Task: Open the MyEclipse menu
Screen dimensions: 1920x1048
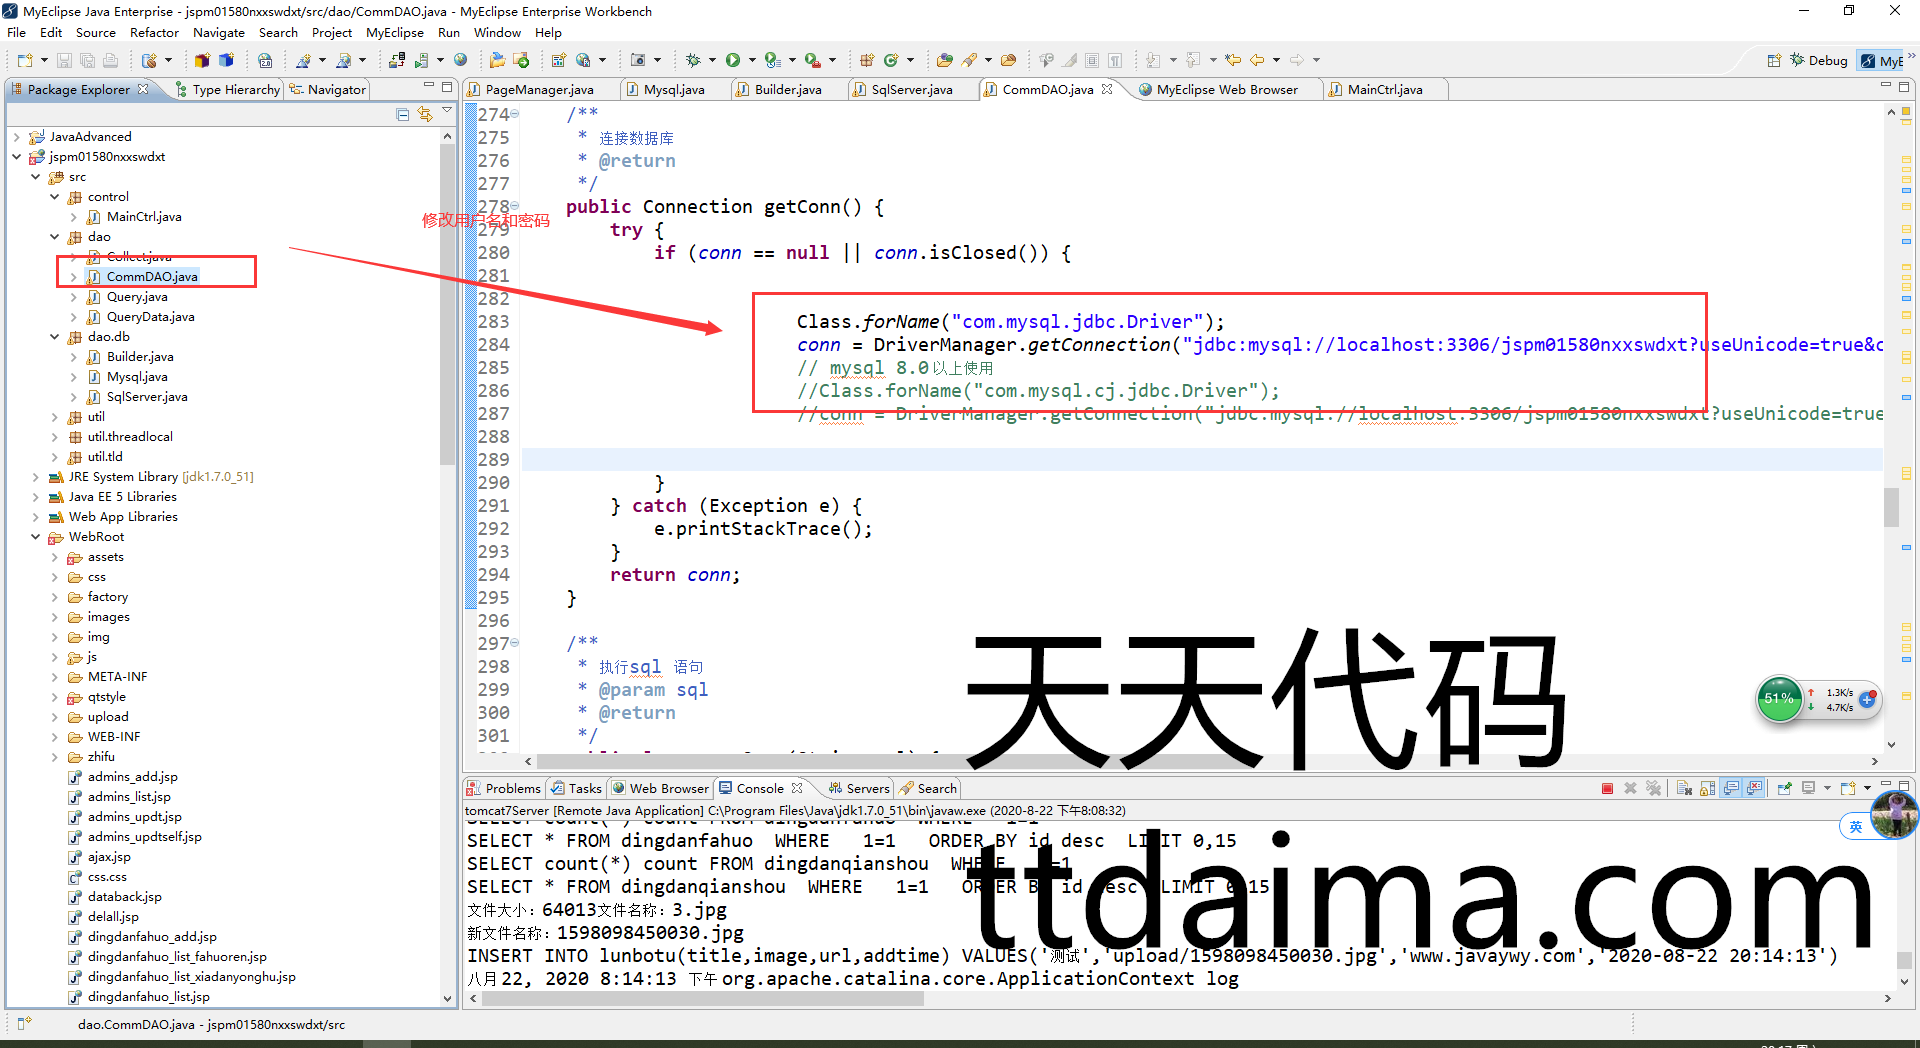Action: click(x=394, y=32)
